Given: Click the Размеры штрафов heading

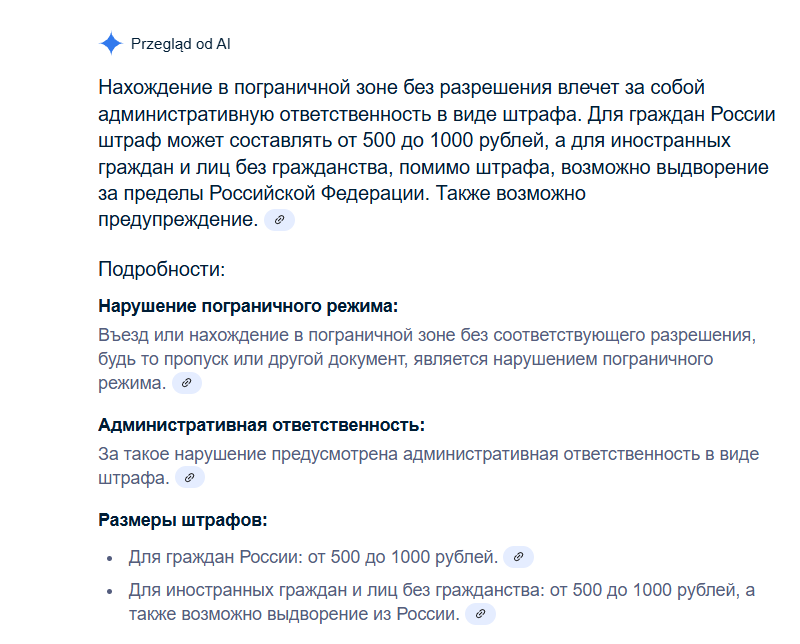Looking at the screenshot, I should click(x=183, y=520).
